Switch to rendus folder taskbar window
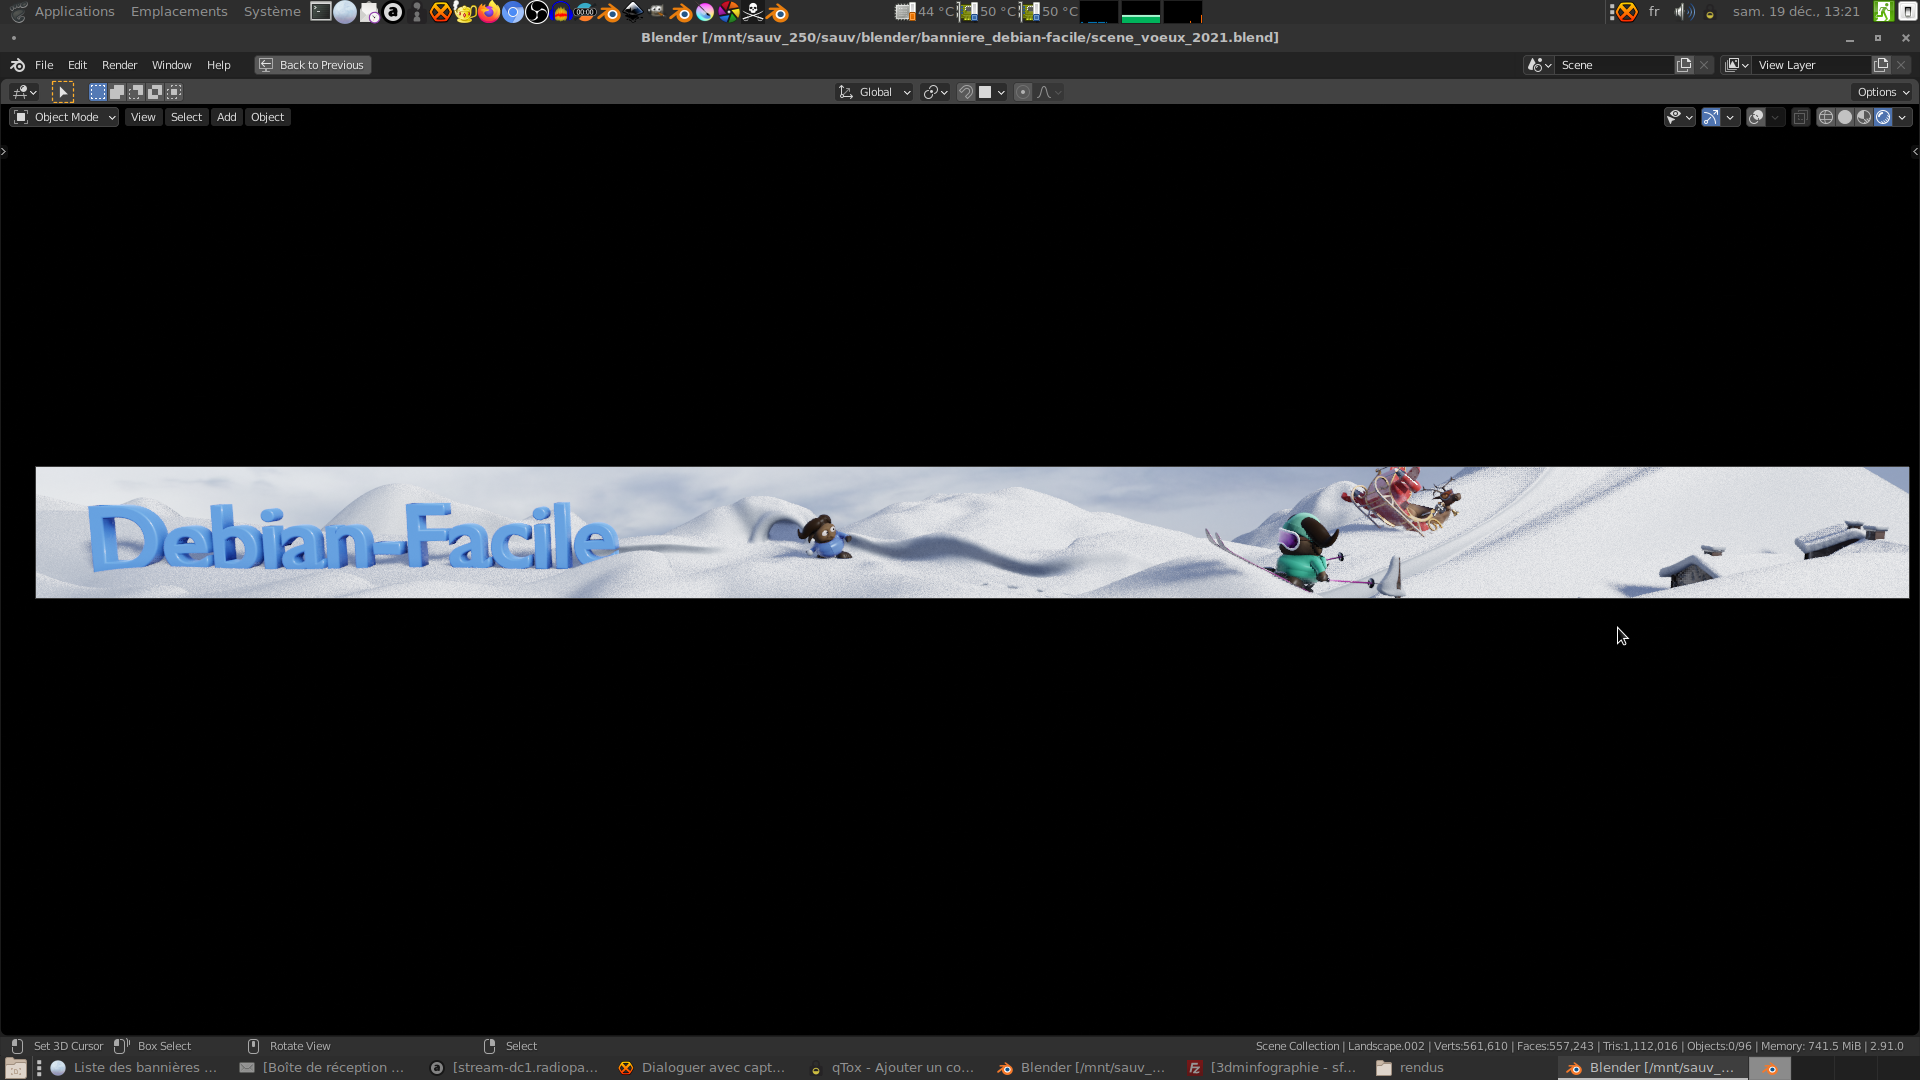The image size is (1920, 1080). pos(1410,1068)
